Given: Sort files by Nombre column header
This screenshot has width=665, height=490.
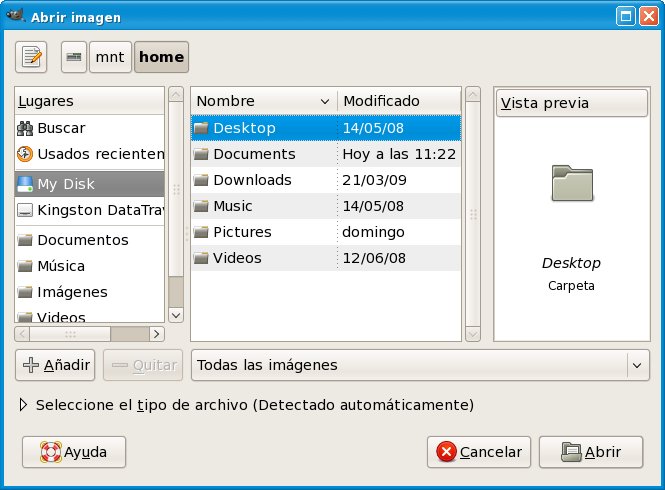Looking at the screenshot, I should point(263,101).
